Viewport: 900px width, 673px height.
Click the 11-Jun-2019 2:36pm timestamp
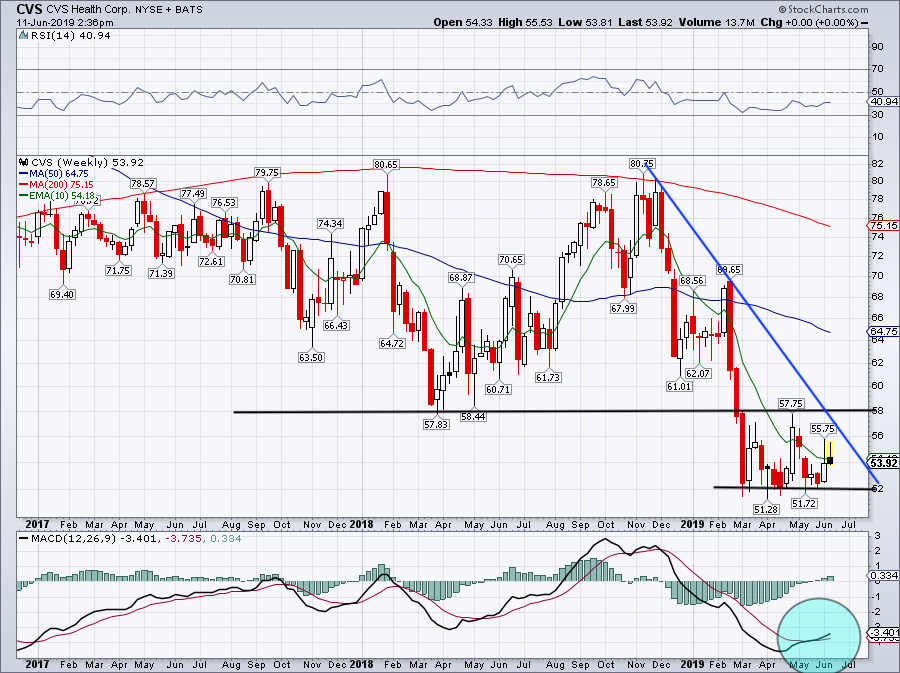tap(65, 23)
